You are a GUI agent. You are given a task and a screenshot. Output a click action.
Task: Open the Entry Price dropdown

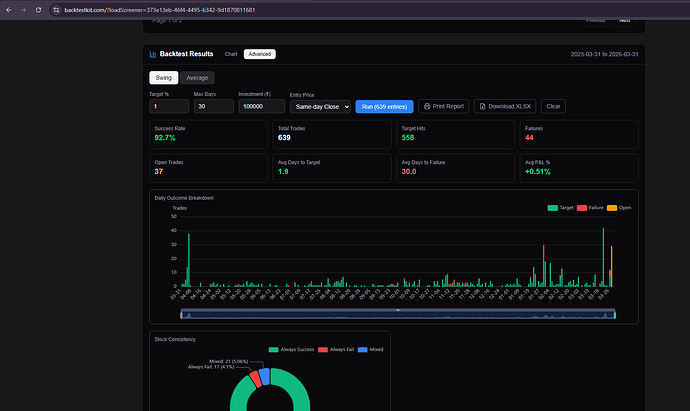pyautogui.click(x=320, y=106)
